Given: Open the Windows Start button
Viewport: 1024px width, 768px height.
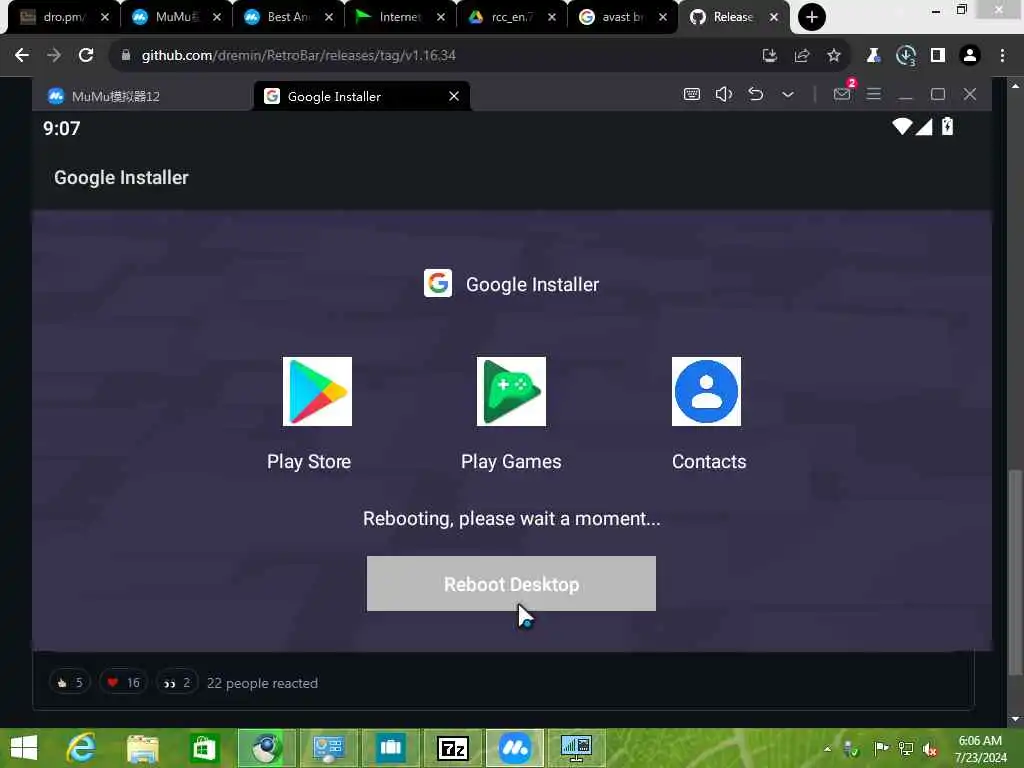Looking at the screenshot, I should (24, 748).
